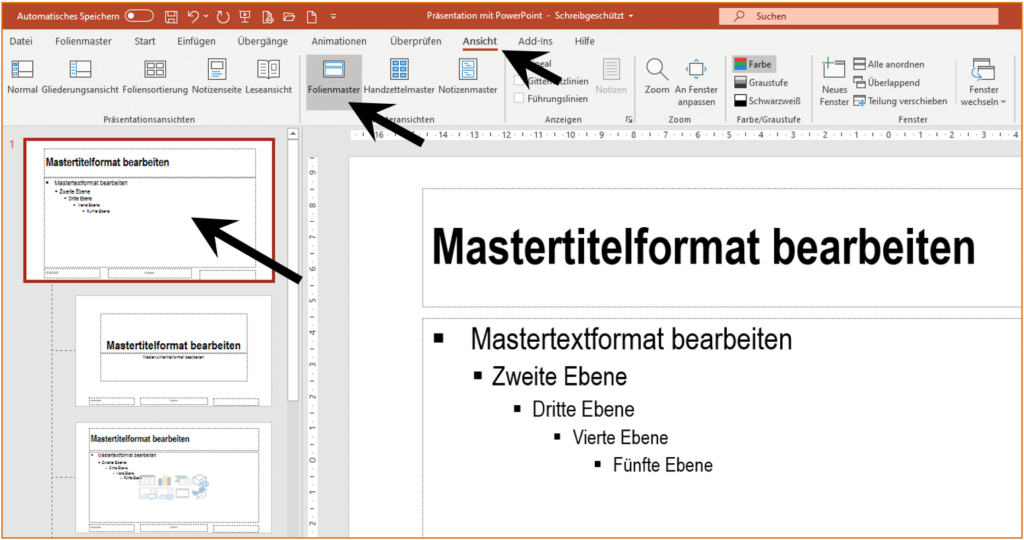Open the Handzettelmaster view
The height and width of the screenshot is (540, 1024).
[x=398, y=76]
